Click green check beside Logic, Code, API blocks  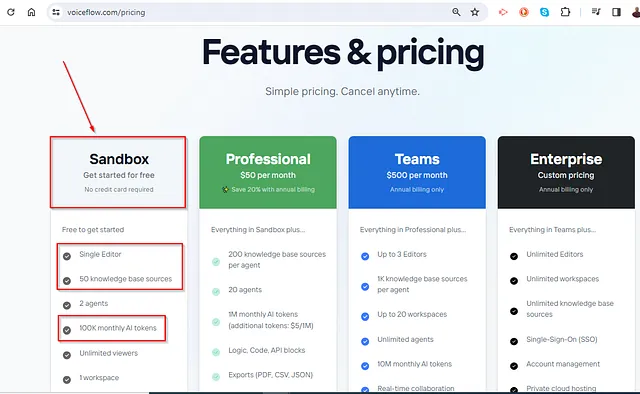point(216,352)
